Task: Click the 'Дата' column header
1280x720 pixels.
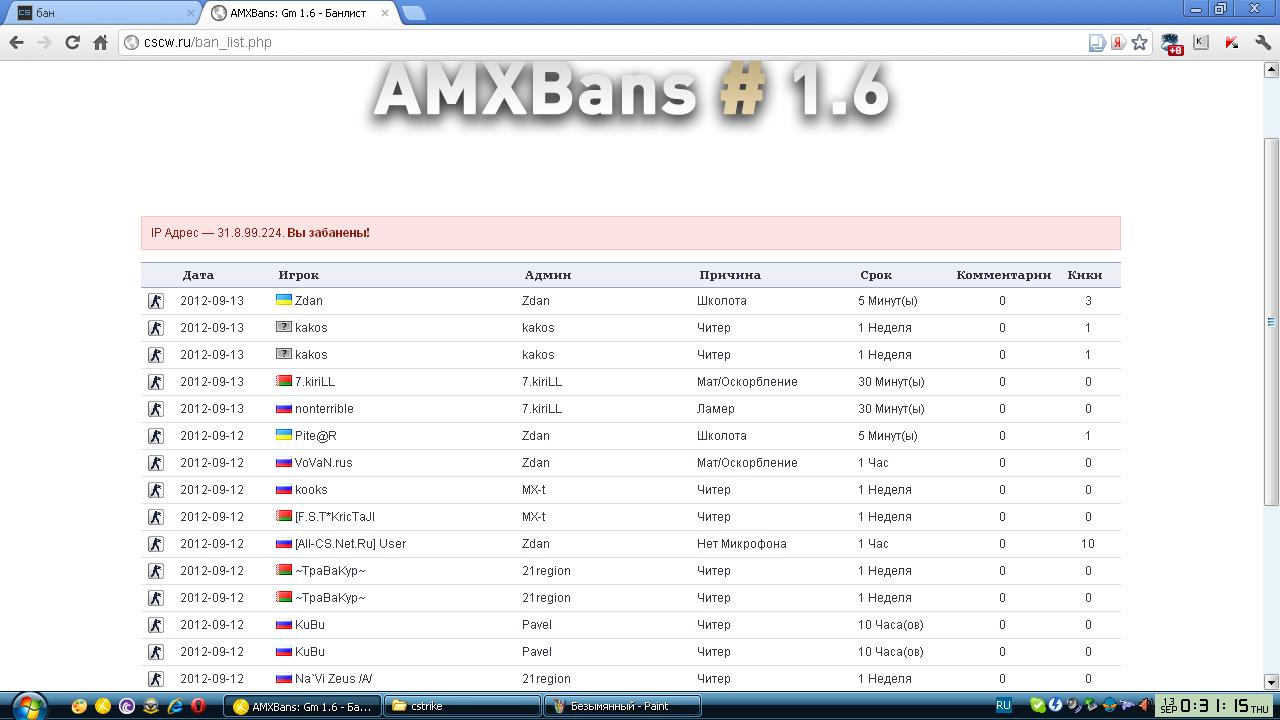Action: pyautogui.click(x=198, y=275)
